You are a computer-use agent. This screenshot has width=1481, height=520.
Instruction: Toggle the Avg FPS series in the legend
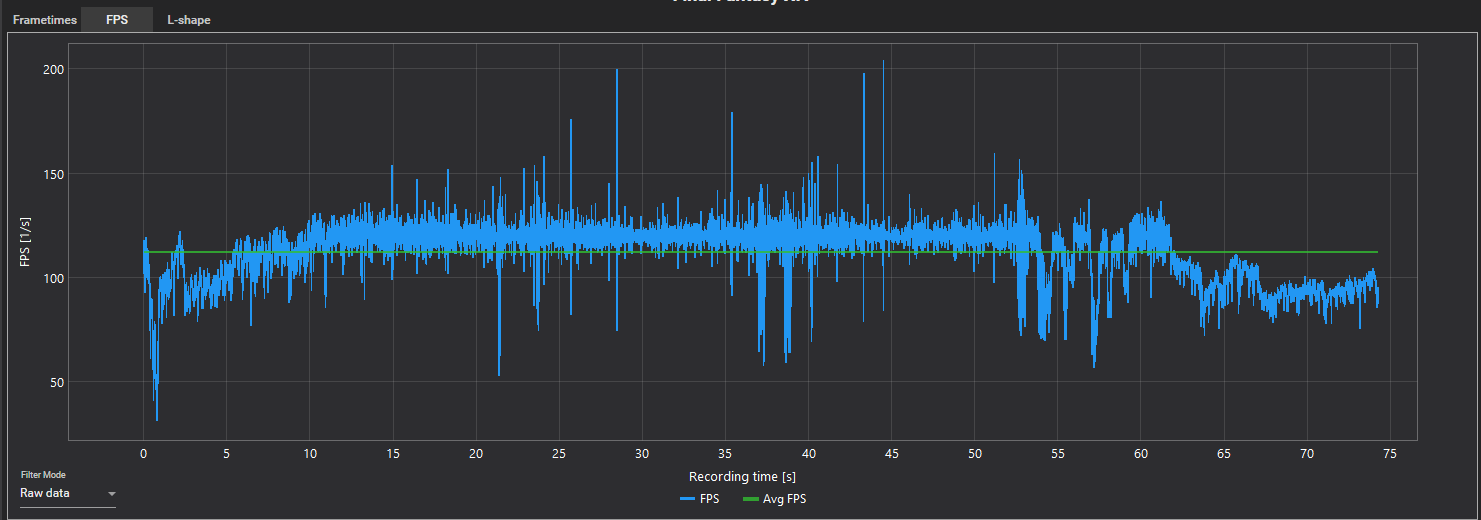[x=774, y=499]
